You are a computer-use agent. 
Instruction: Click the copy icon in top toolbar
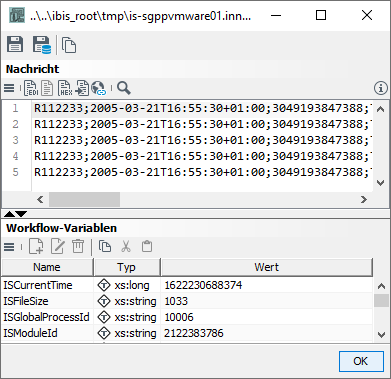[x=69, y=45]
